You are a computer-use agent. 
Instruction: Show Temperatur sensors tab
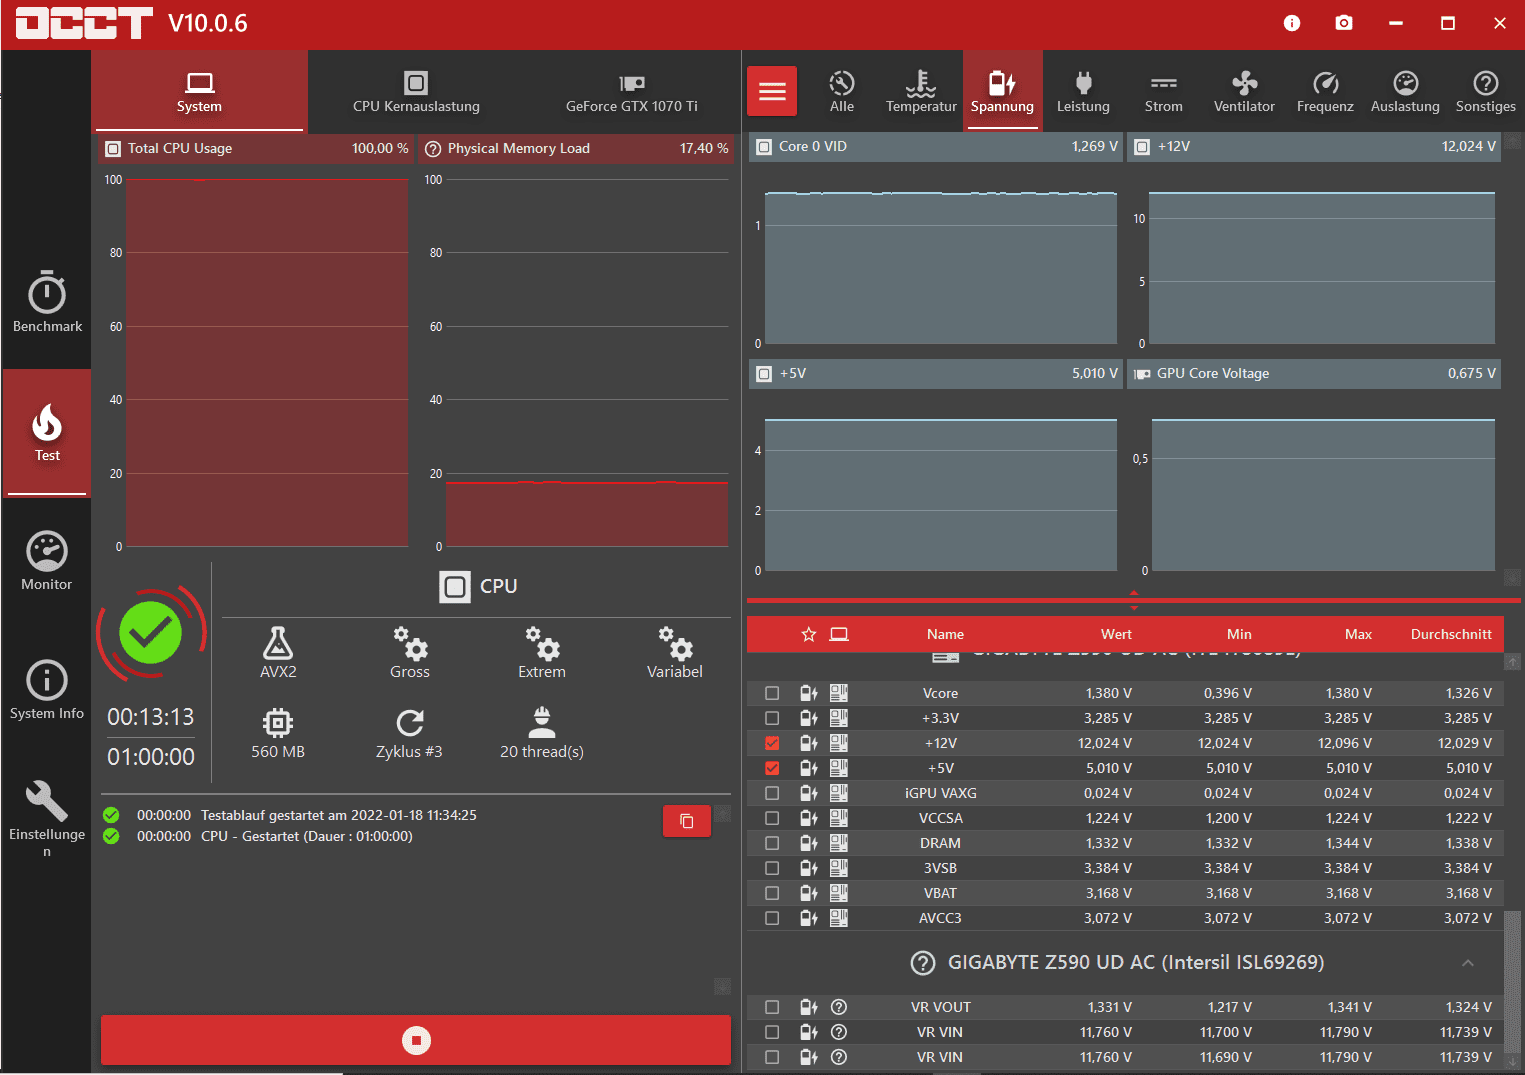(x=921, y=92)
